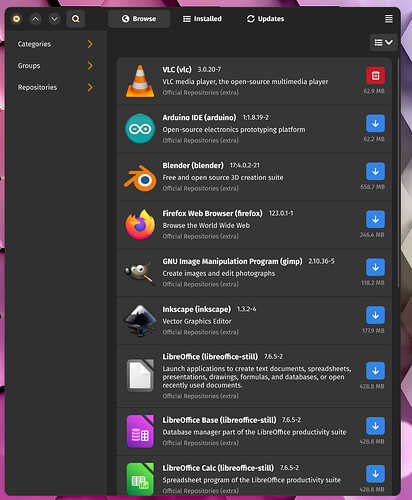Viewport: 412px width, 500px height.
Task: Open the list view sort dropdown
Action: (x=383, y=42)
